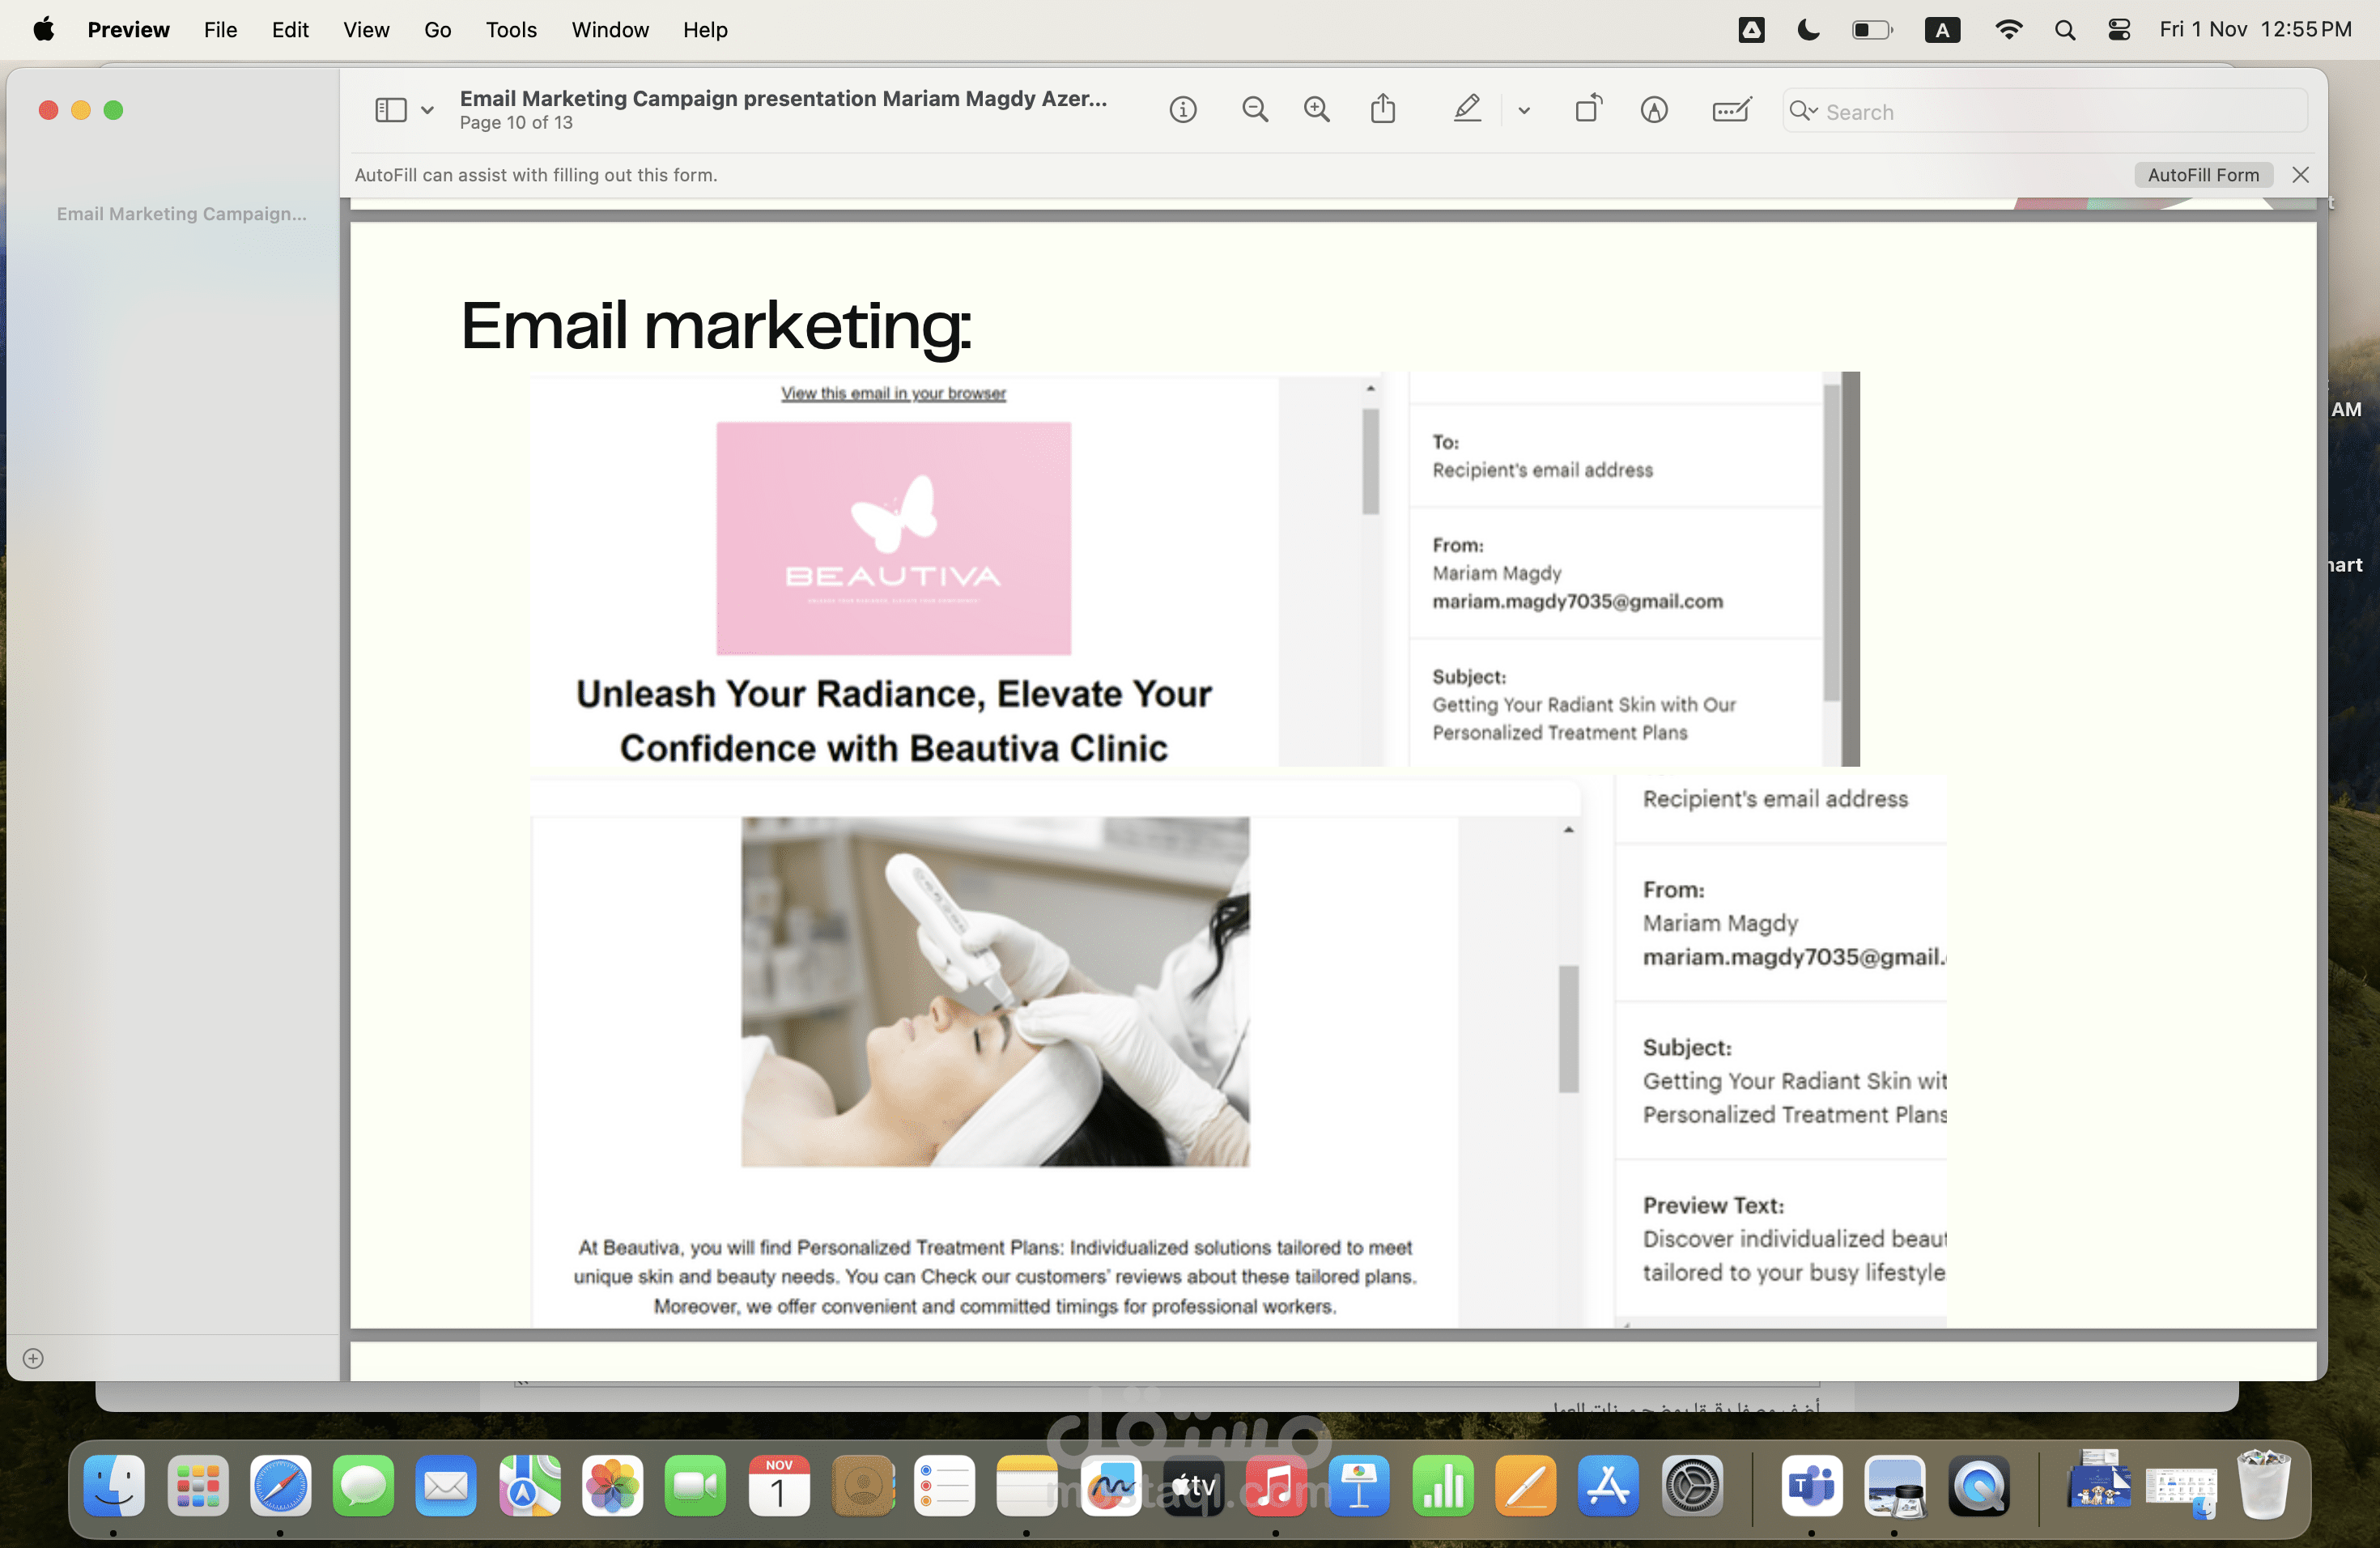2380x1548 pixels.
Task: Click the facial treatment photo
Action: (995, 991)
